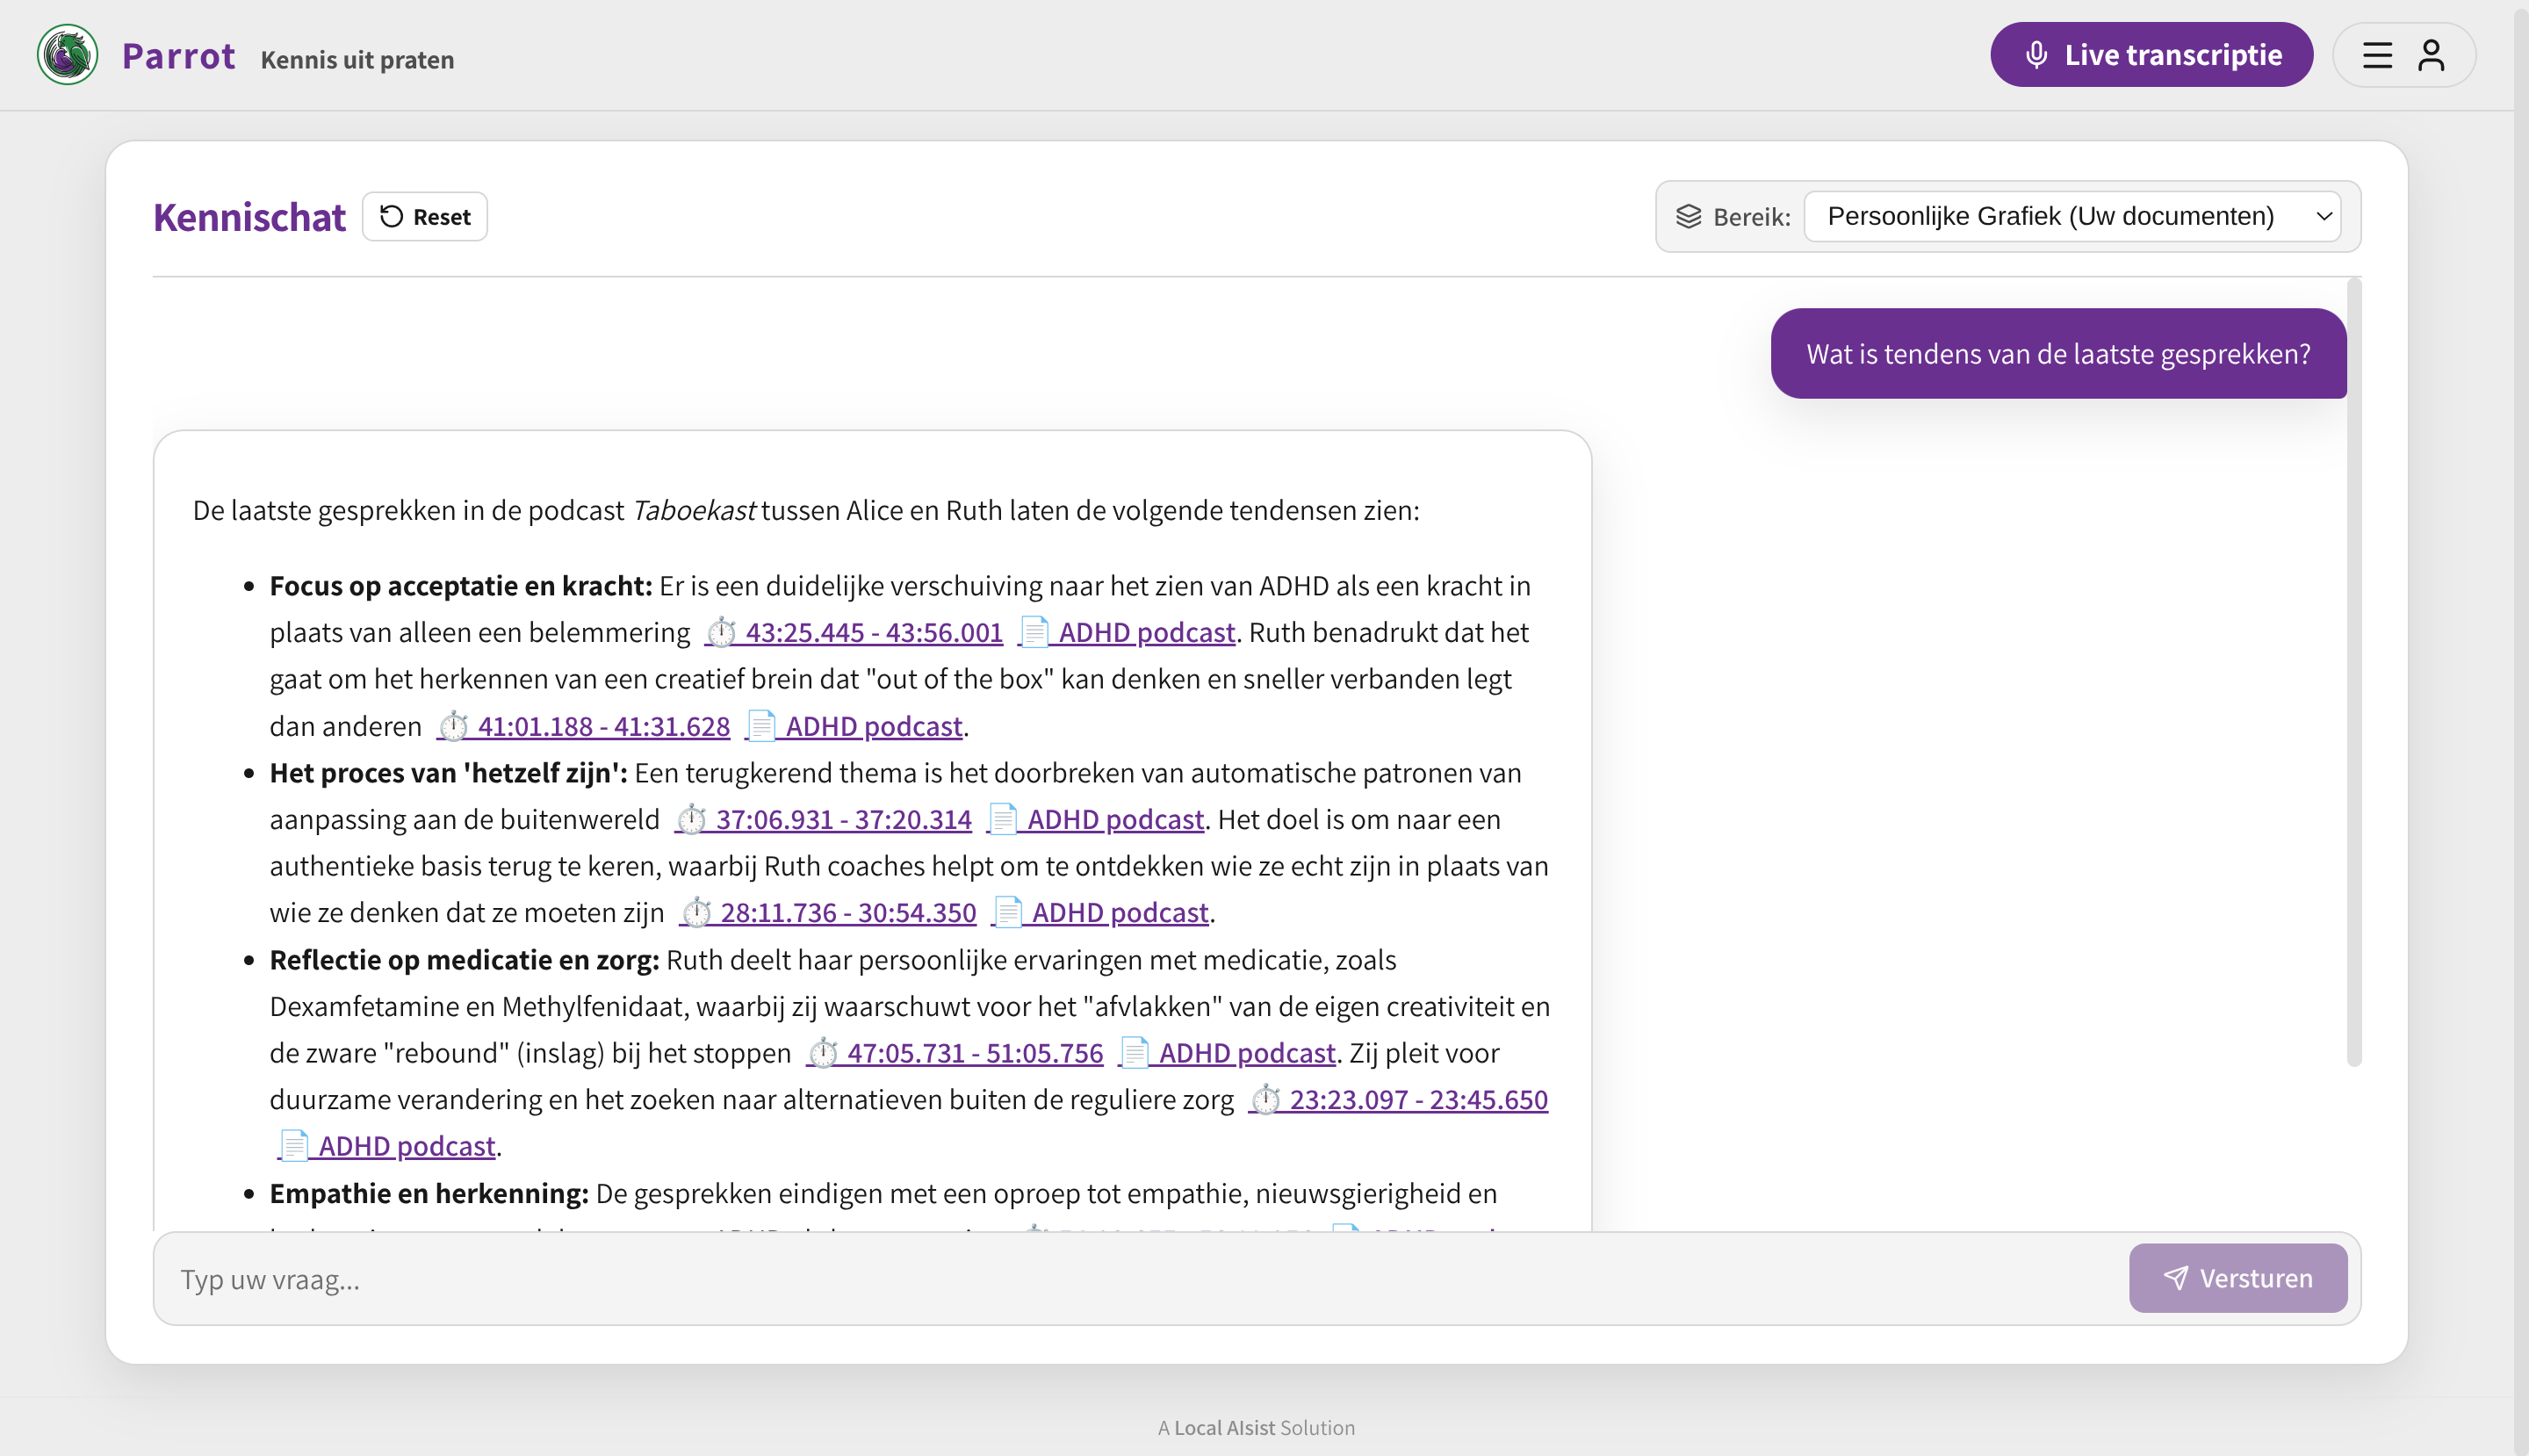This screenshot has height=1456, width=2529.
Task: Open timestamp 37:06.931 - 37:20.314
Action: [x=824, y=819]
